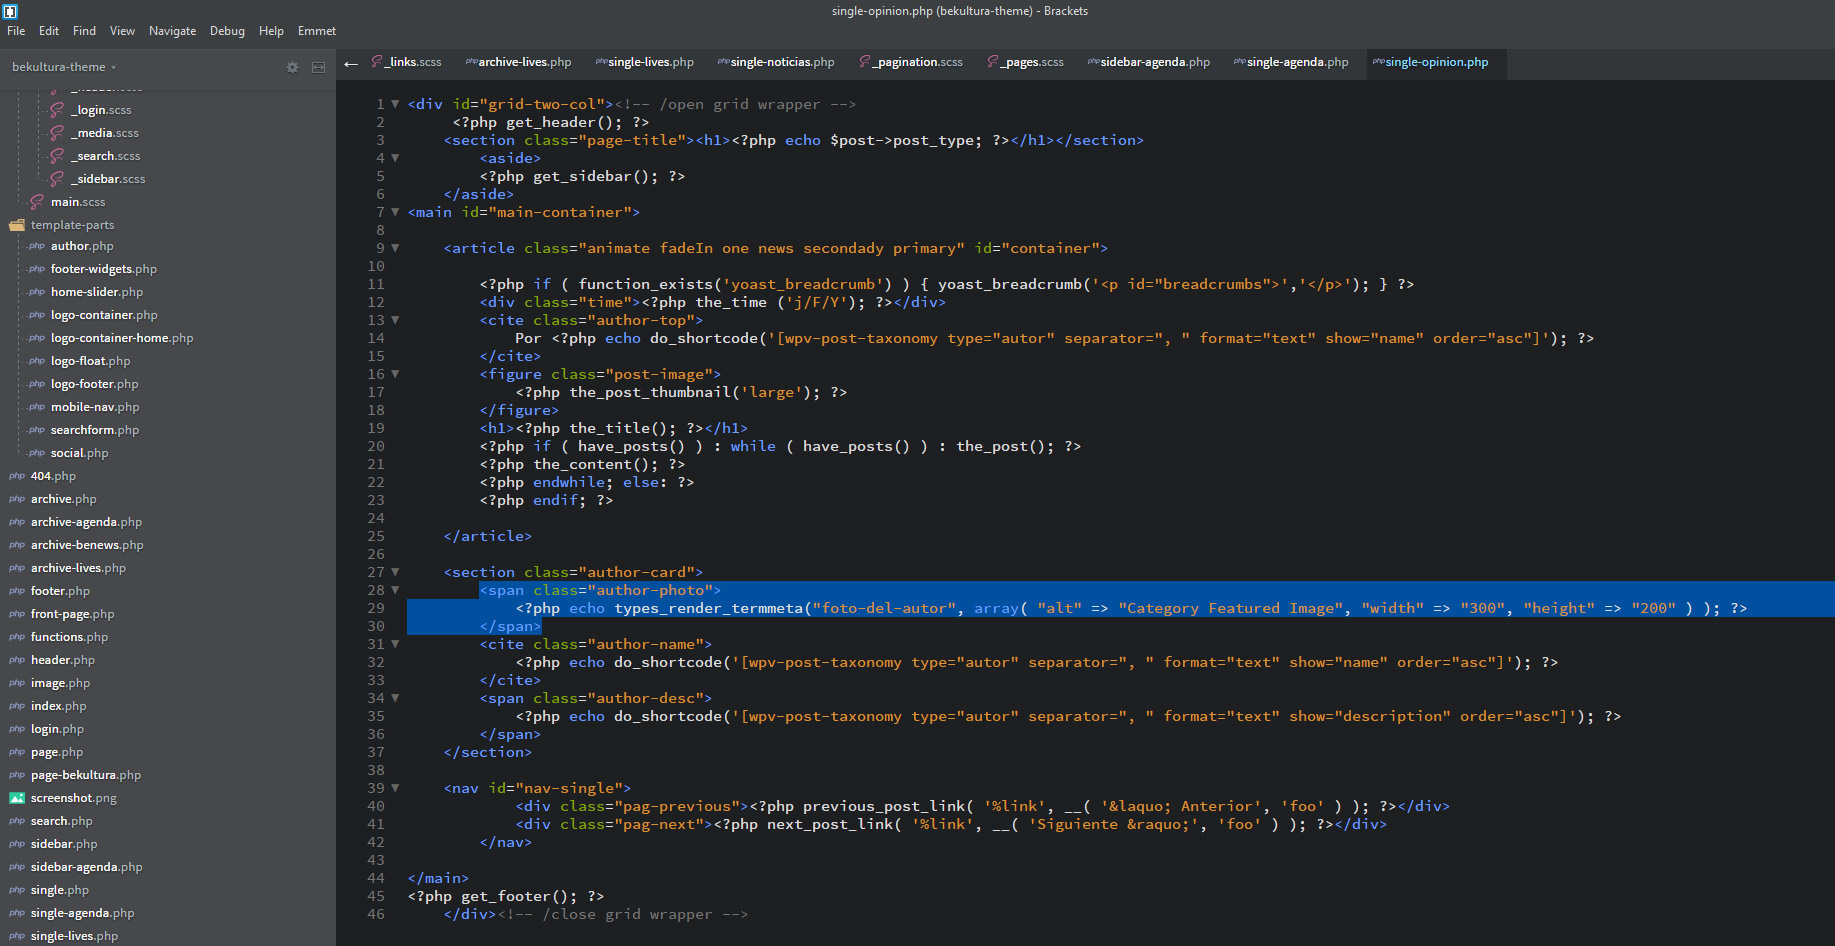
Task: Click the php icon beside 404.php
Action: pyautogui.click(x=17, y=476)
